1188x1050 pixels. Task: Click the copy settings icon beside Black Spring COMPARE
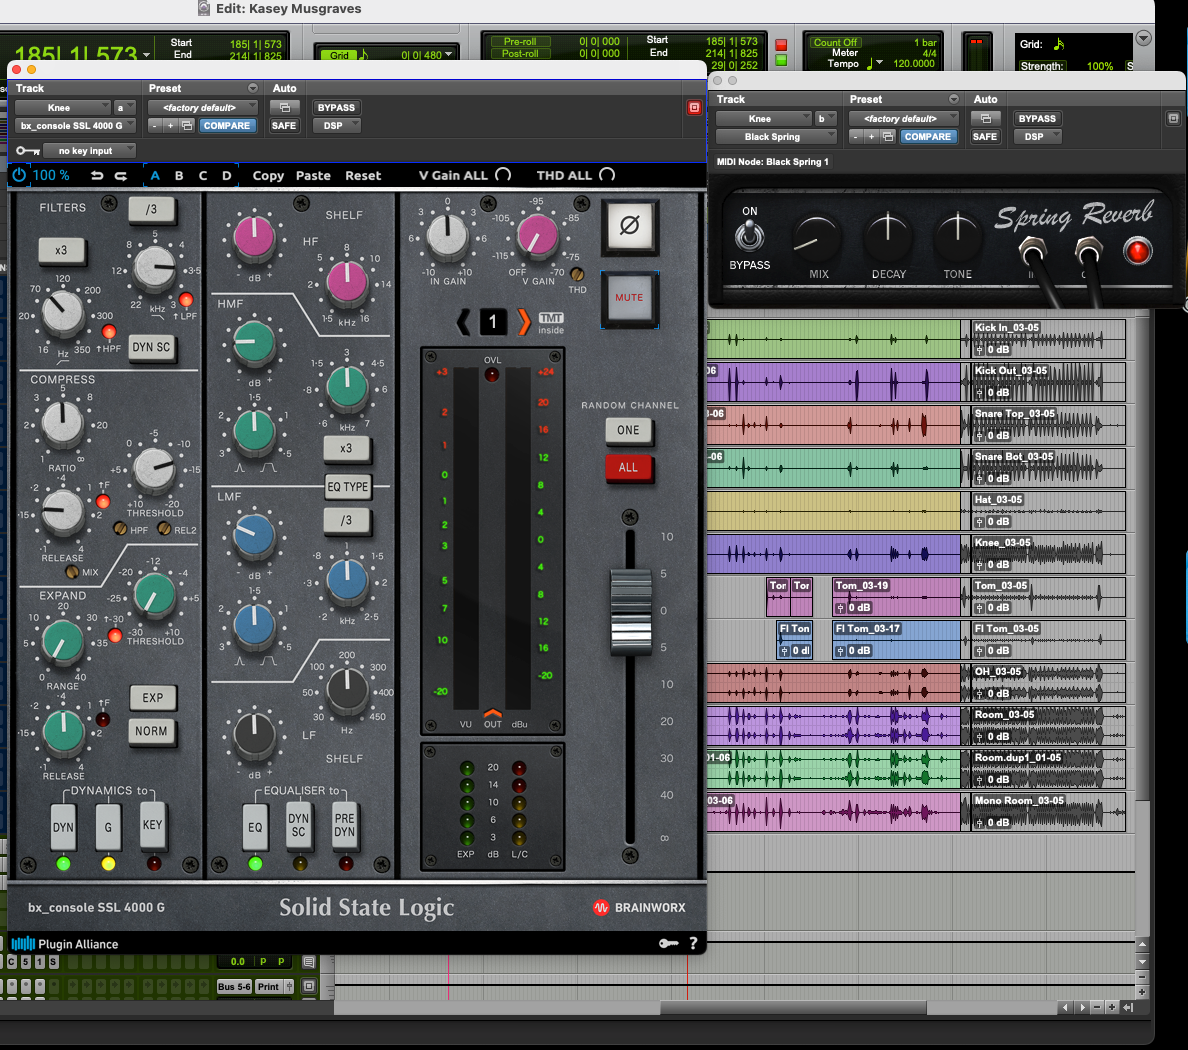point(888,136)
